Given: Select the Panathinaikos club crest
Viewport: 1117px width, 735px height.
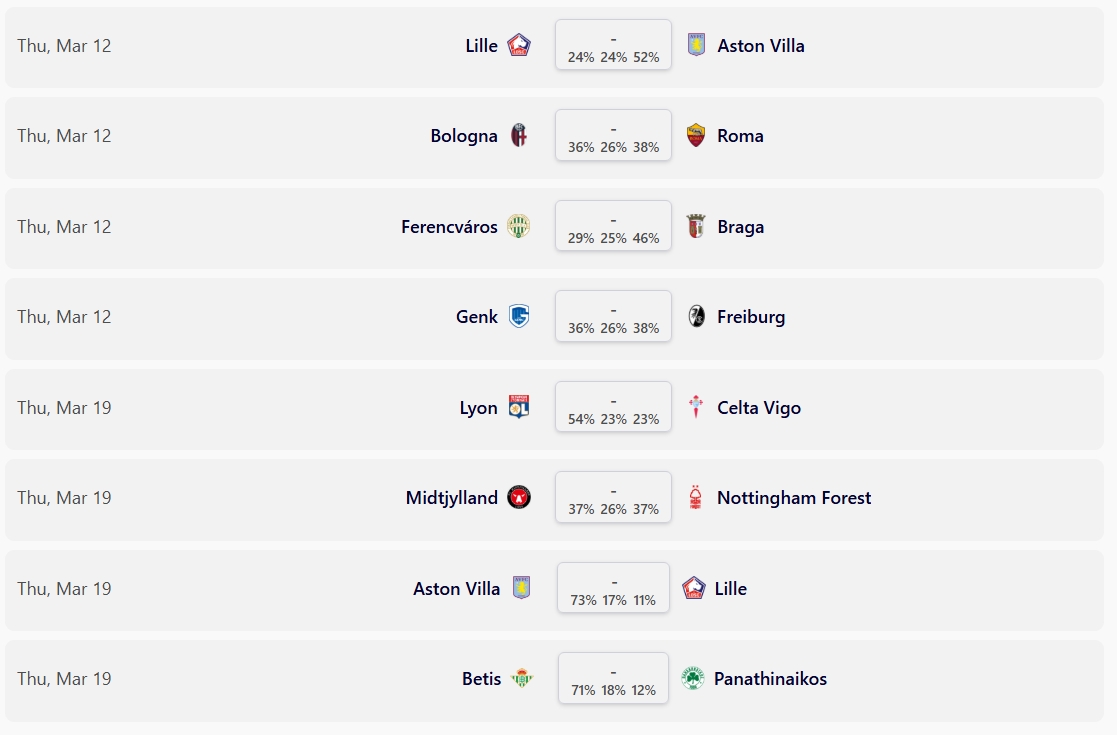Looking at the screenshot, I should [693, 679].
